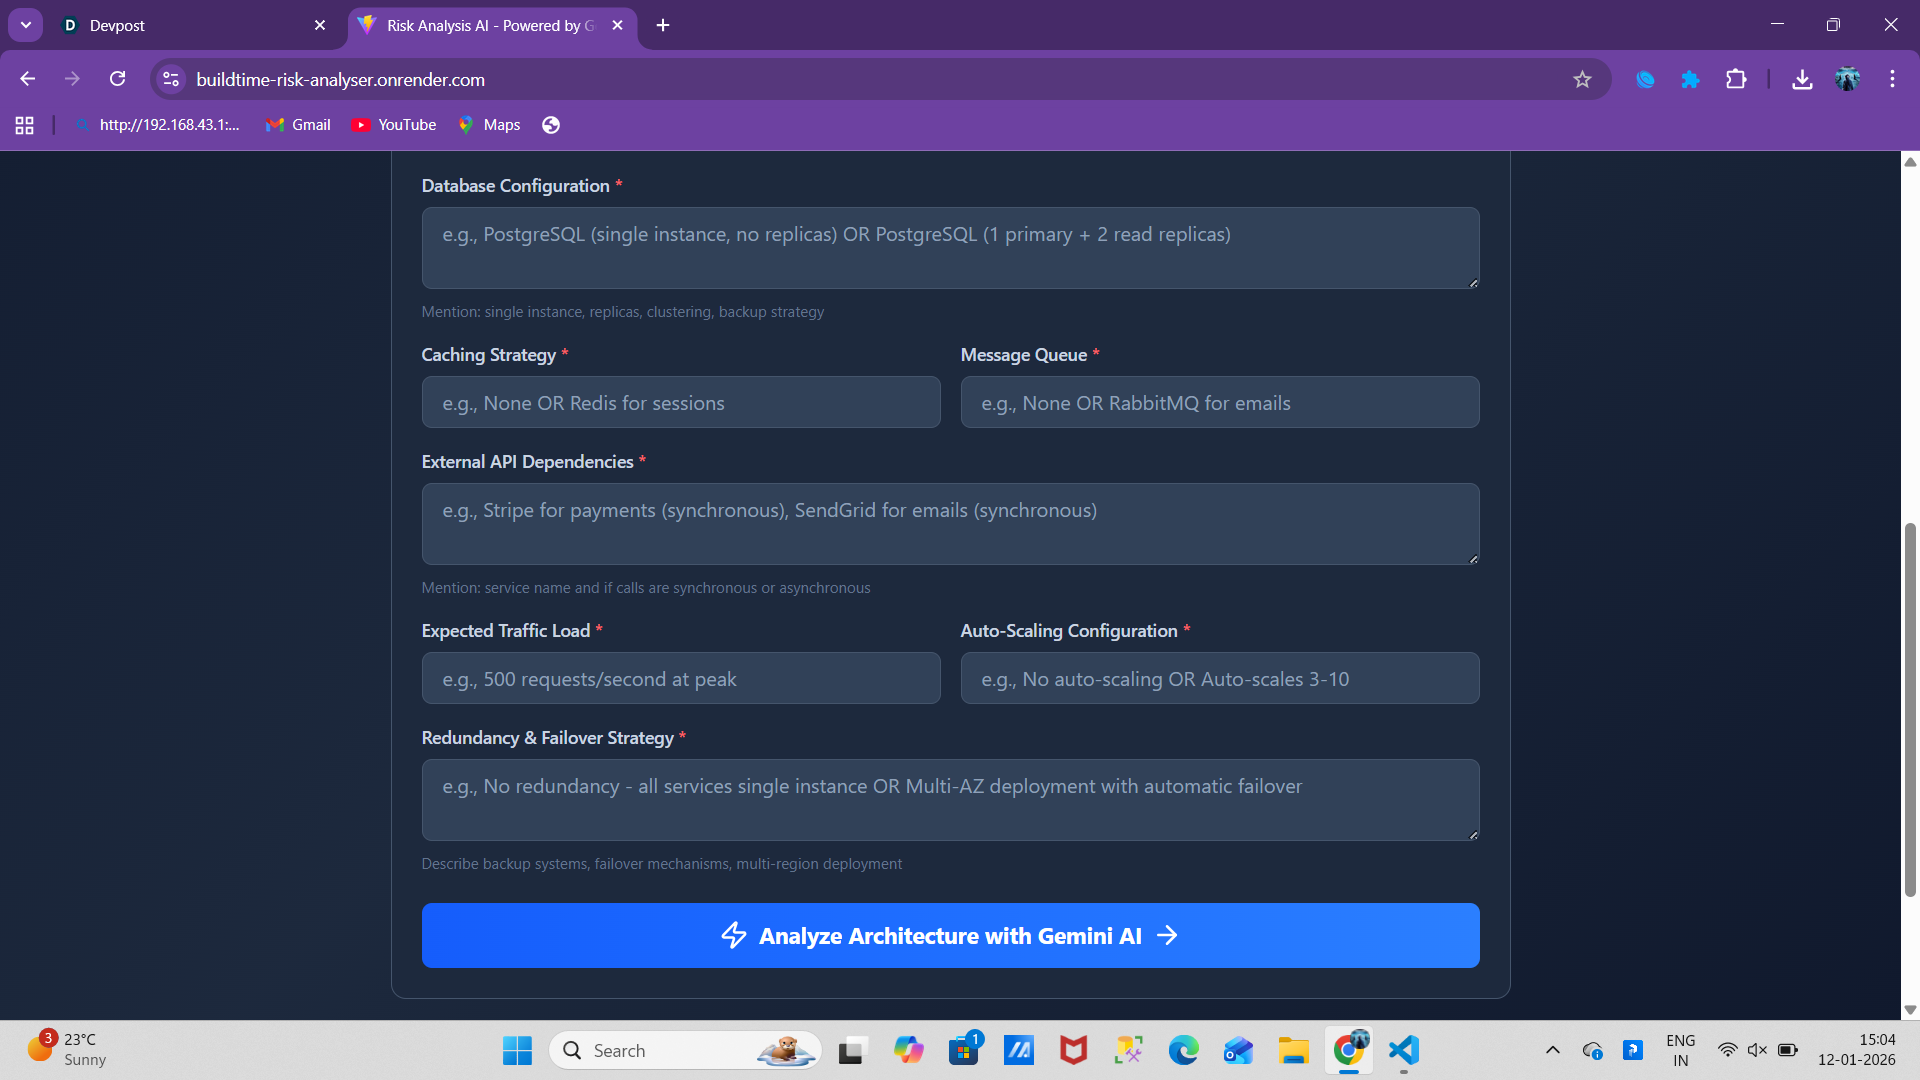Open a new browser tab
The height and width of the screenshot is (1080, 1920).
click(x=663, y=25)
